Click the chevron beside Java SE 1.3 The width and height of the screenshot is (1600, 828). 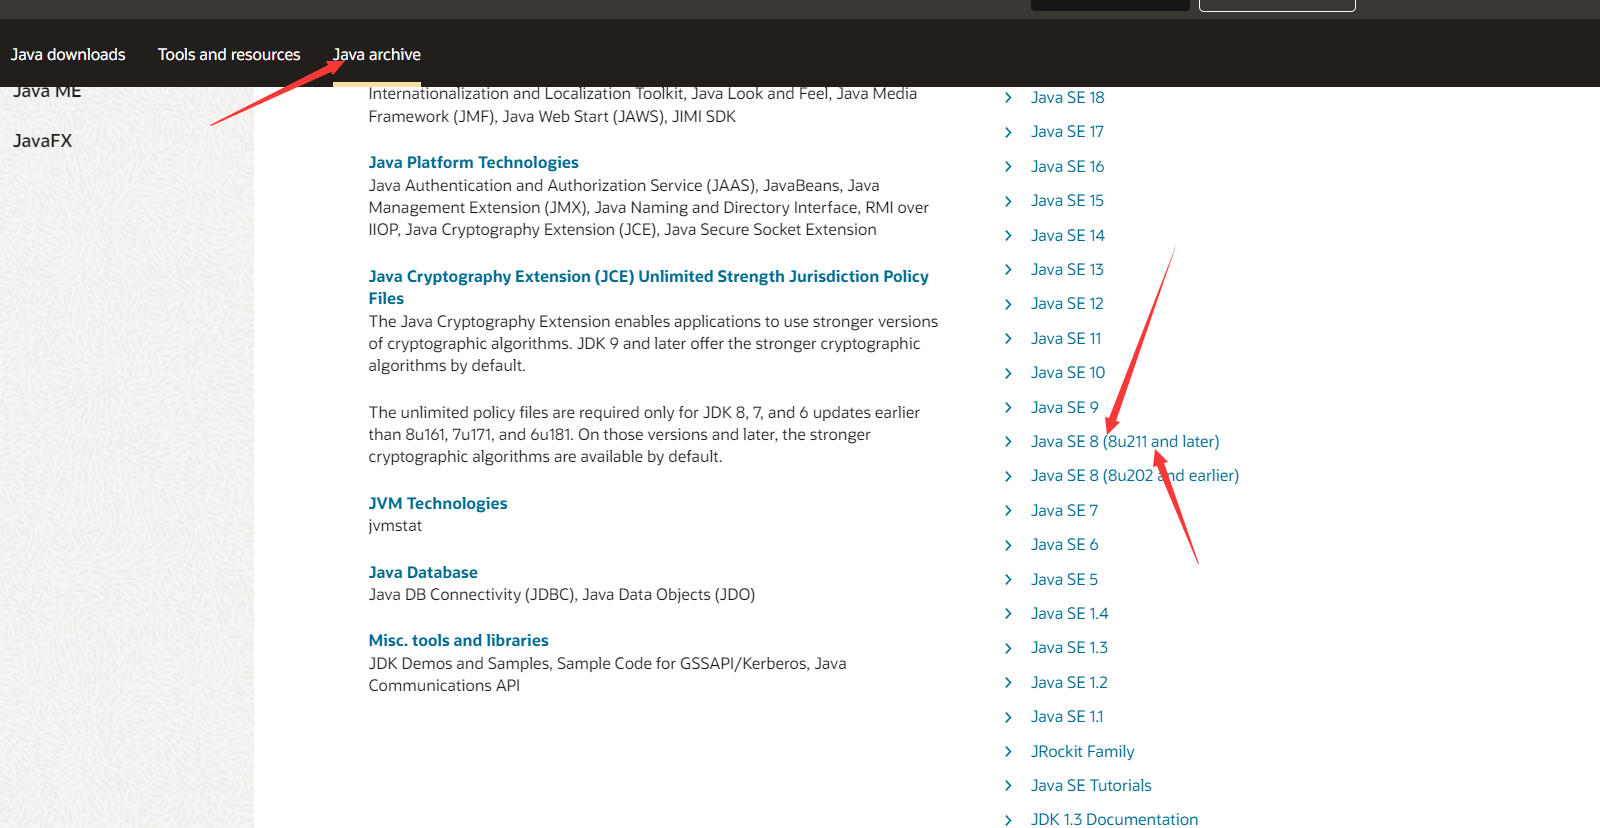coord(1008,648)
